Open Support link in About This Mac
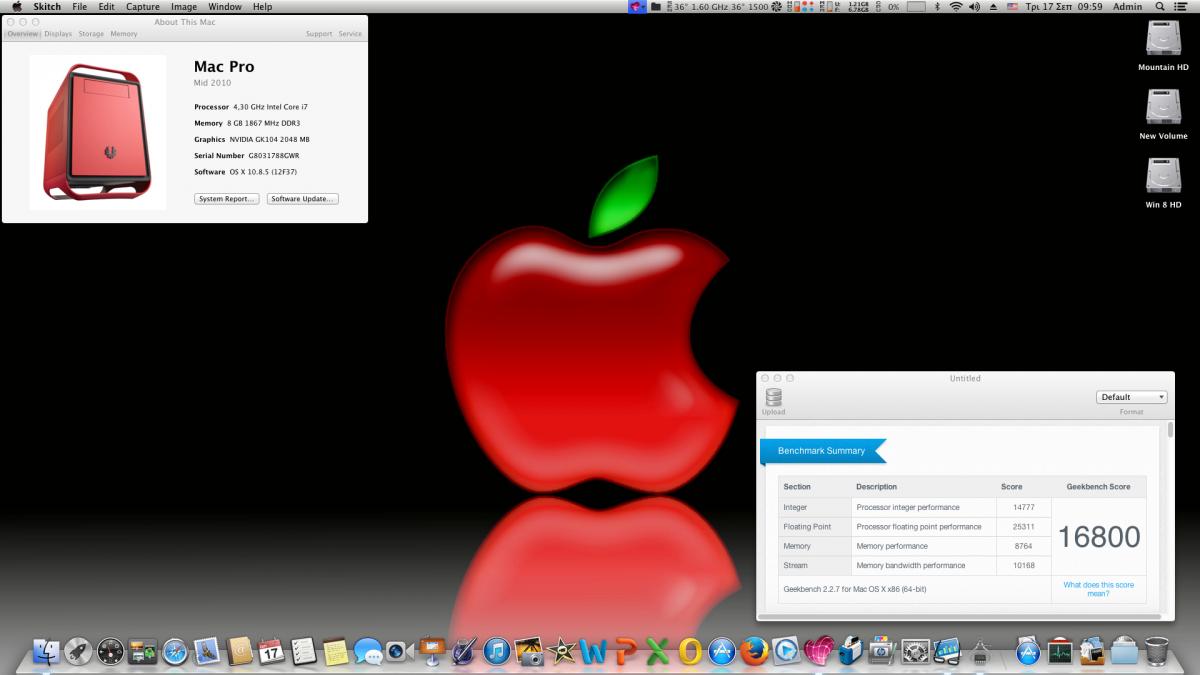Image resolution: width=1200 pixels, height=675 pixels. point(319,34)
